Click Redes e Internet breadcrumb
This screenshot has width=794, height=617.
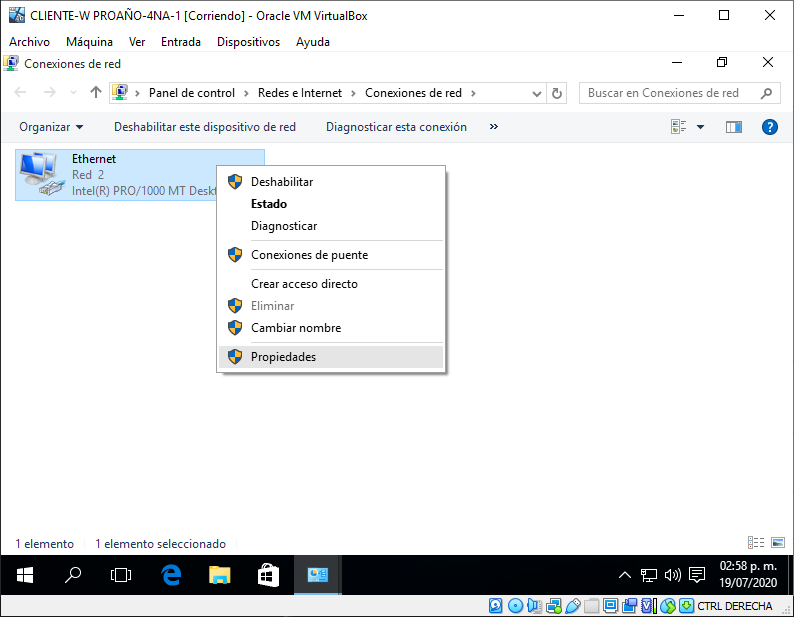pyautogui.click(x=300, y=93)
